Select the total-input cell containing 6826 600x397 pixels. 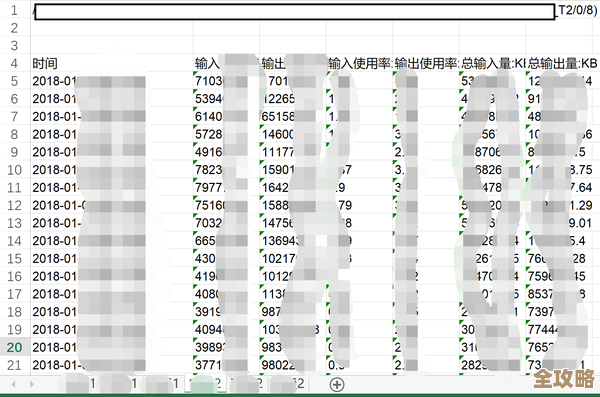pyautogui.click(x=492, y=170)
